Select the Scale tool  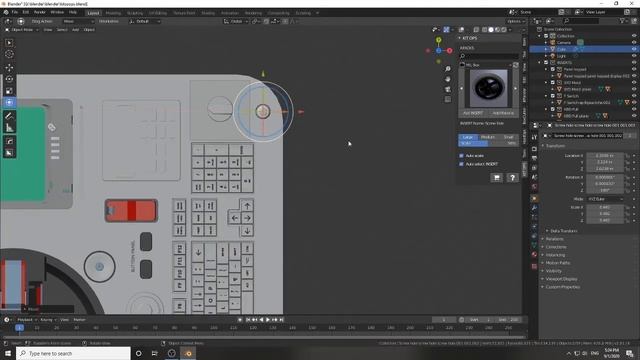click(9, 91)
